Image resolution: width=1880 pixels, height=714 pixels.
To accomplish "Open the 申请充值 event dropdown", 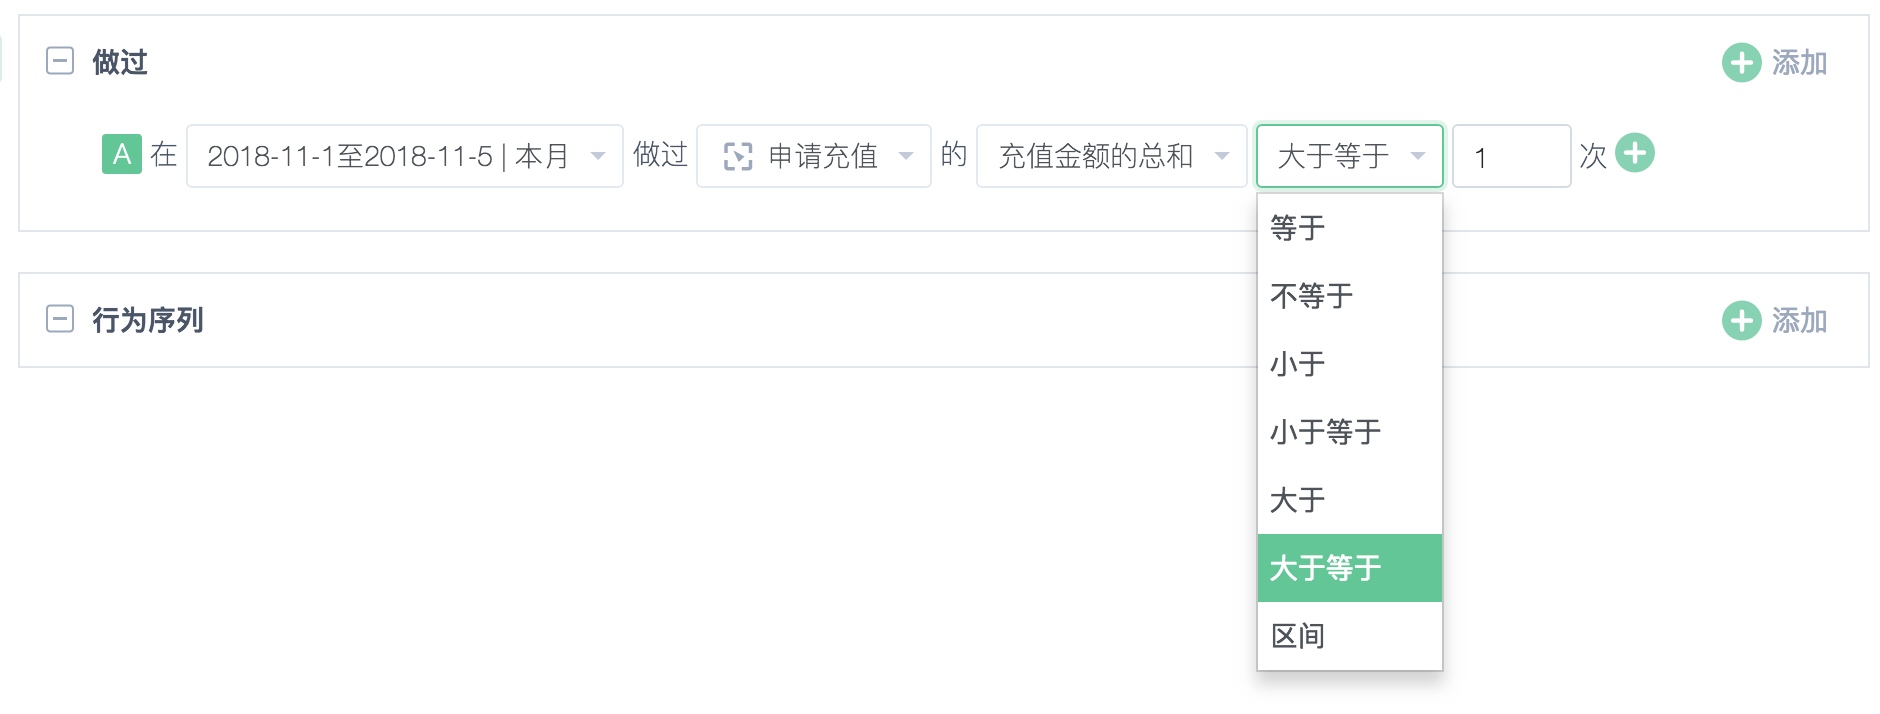I will tap(814, 156).
